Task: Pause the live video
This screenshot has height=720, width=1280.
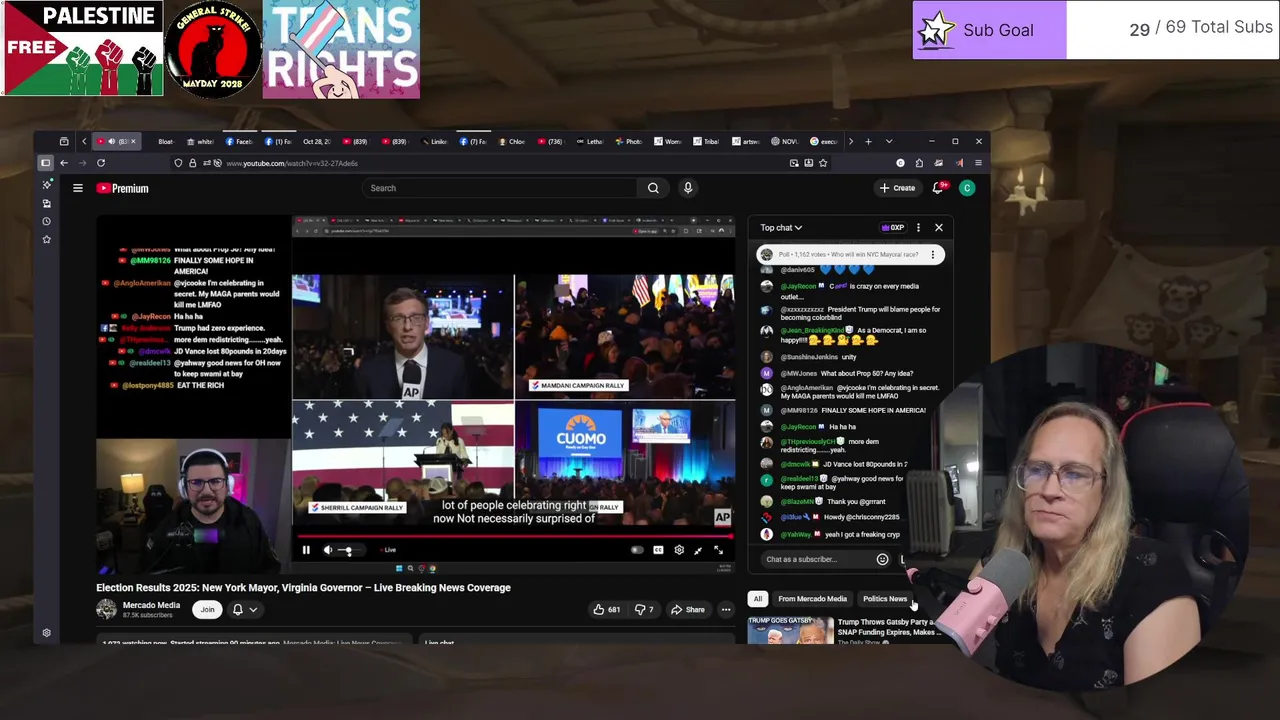Action: [x=306, y=550]
